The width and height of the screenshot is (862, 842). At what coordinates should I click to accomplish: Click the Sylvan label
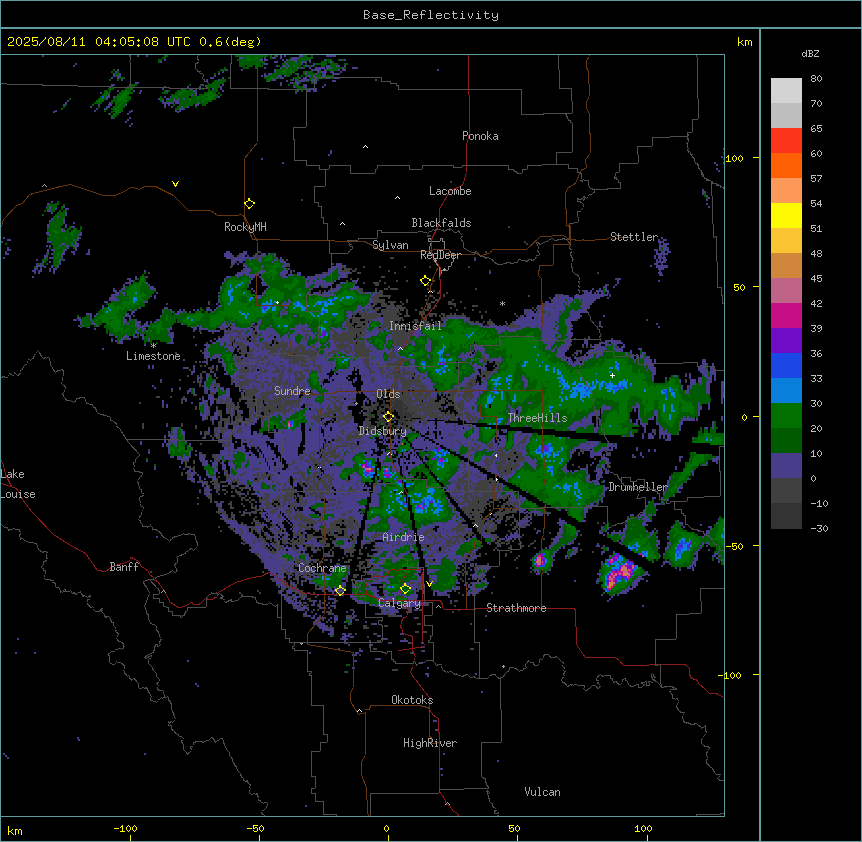pos(390,245)
